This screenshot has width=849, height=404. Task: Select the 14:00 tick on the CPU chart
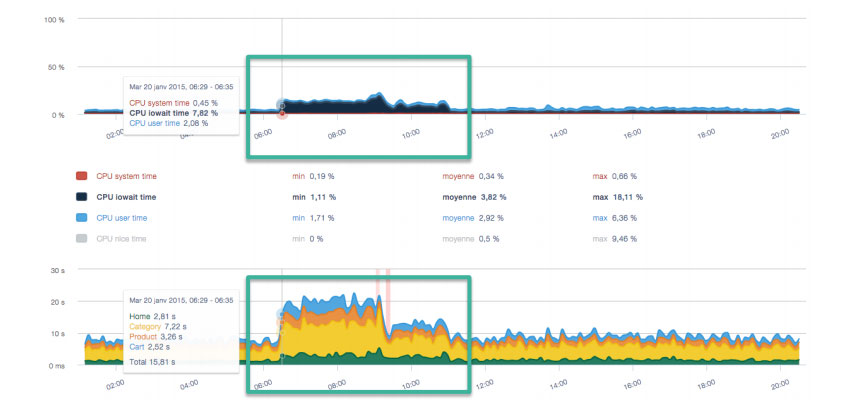pos(558,133)
